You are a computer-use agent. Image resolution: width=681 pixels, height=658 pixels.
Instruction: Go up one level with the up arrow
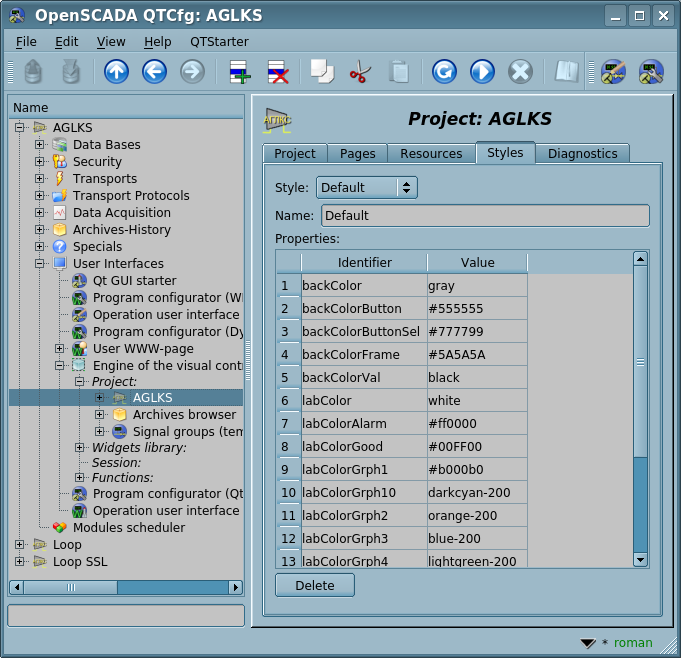(x=116, y=72)
